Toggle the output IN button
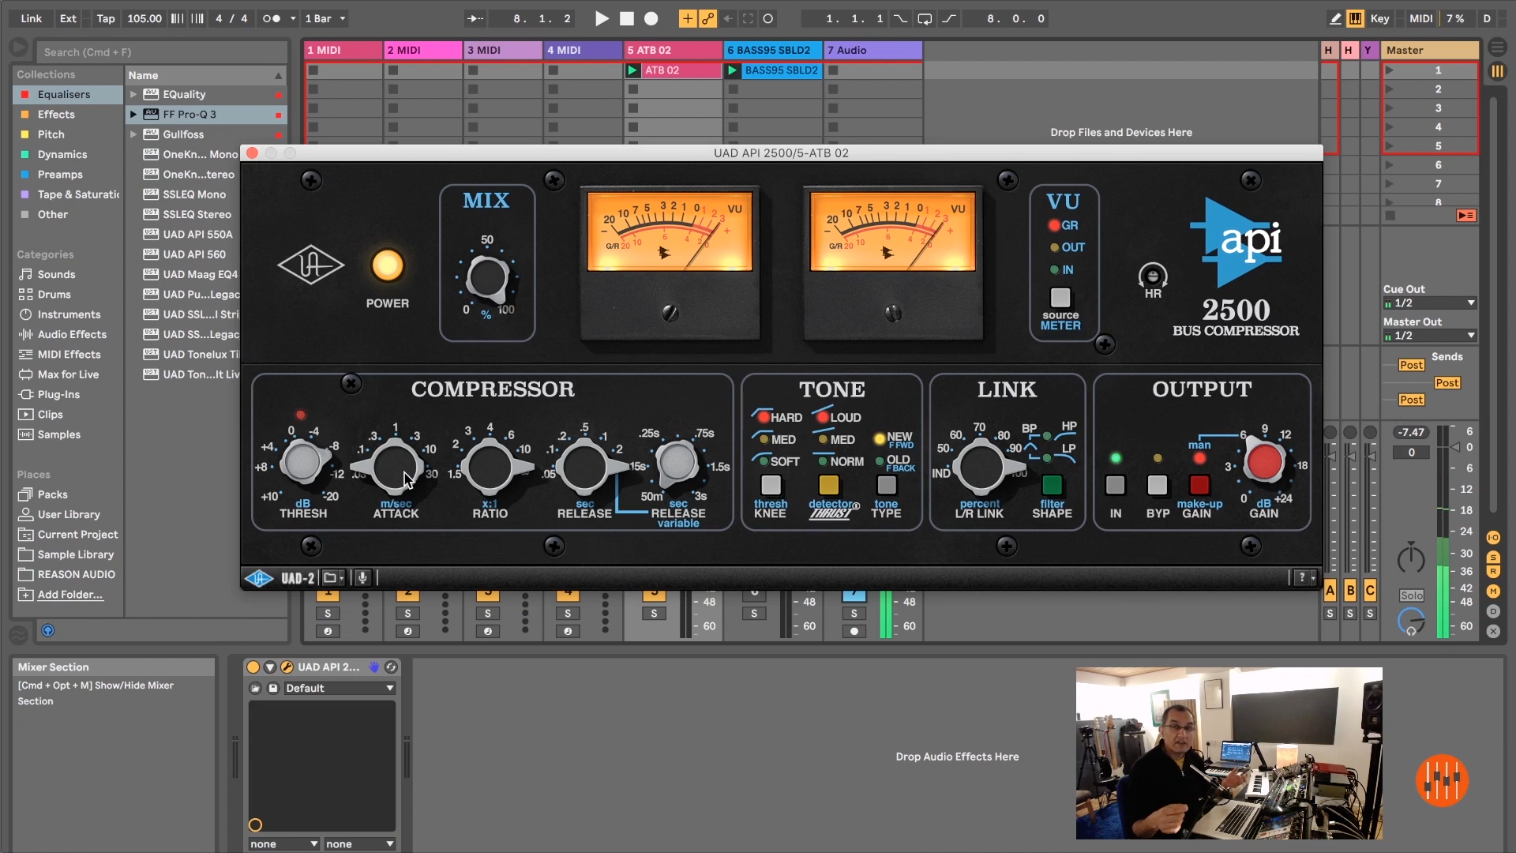Image resolution: width=1516 pixels, height=853 pixels. (1115, 485)
